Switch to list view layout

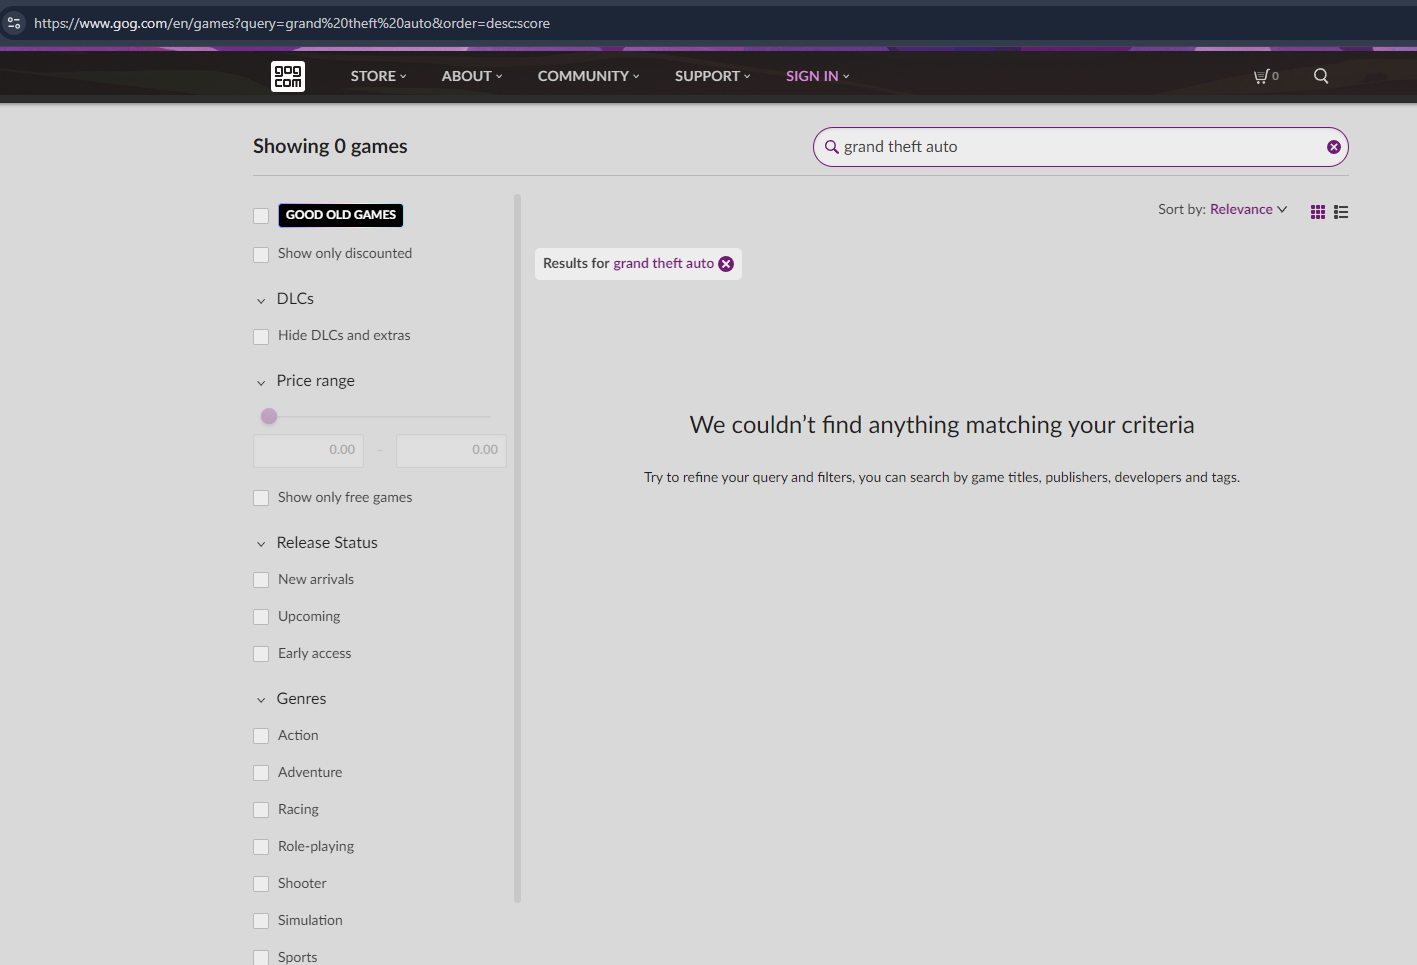click(1341, 212)
